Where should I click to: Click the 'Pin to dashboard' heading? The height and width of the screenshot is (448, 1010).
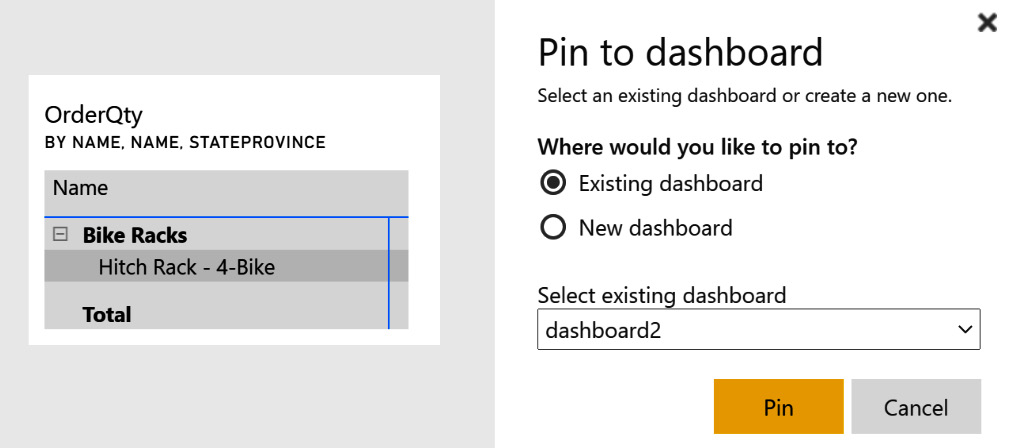680,52
